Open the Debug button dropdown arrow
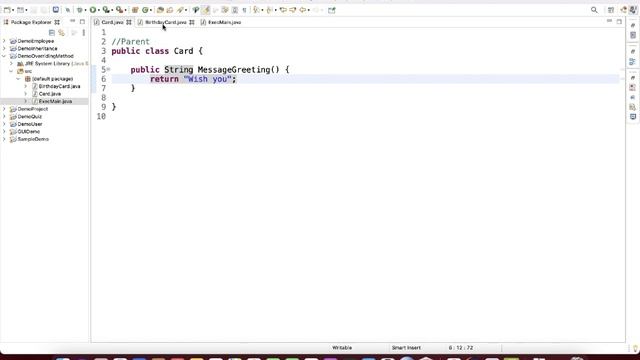 (x=85, y=10)
